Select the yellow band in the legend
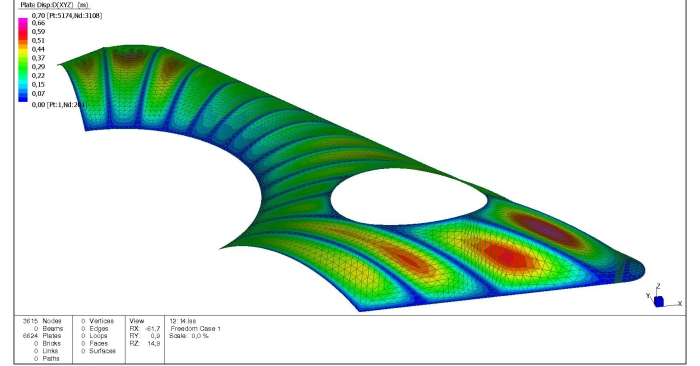700x366 pixels. point(23,52)
